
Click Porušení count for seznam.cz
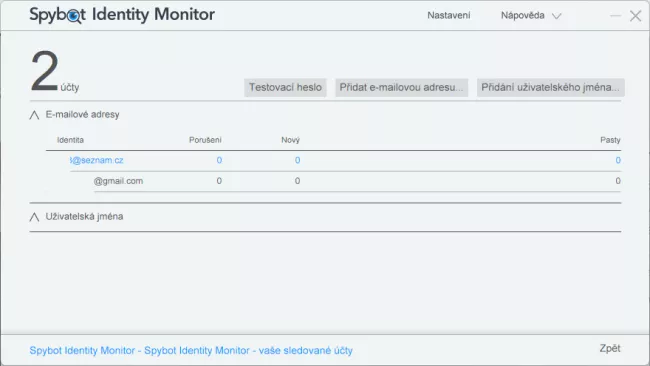pos(219,160)
